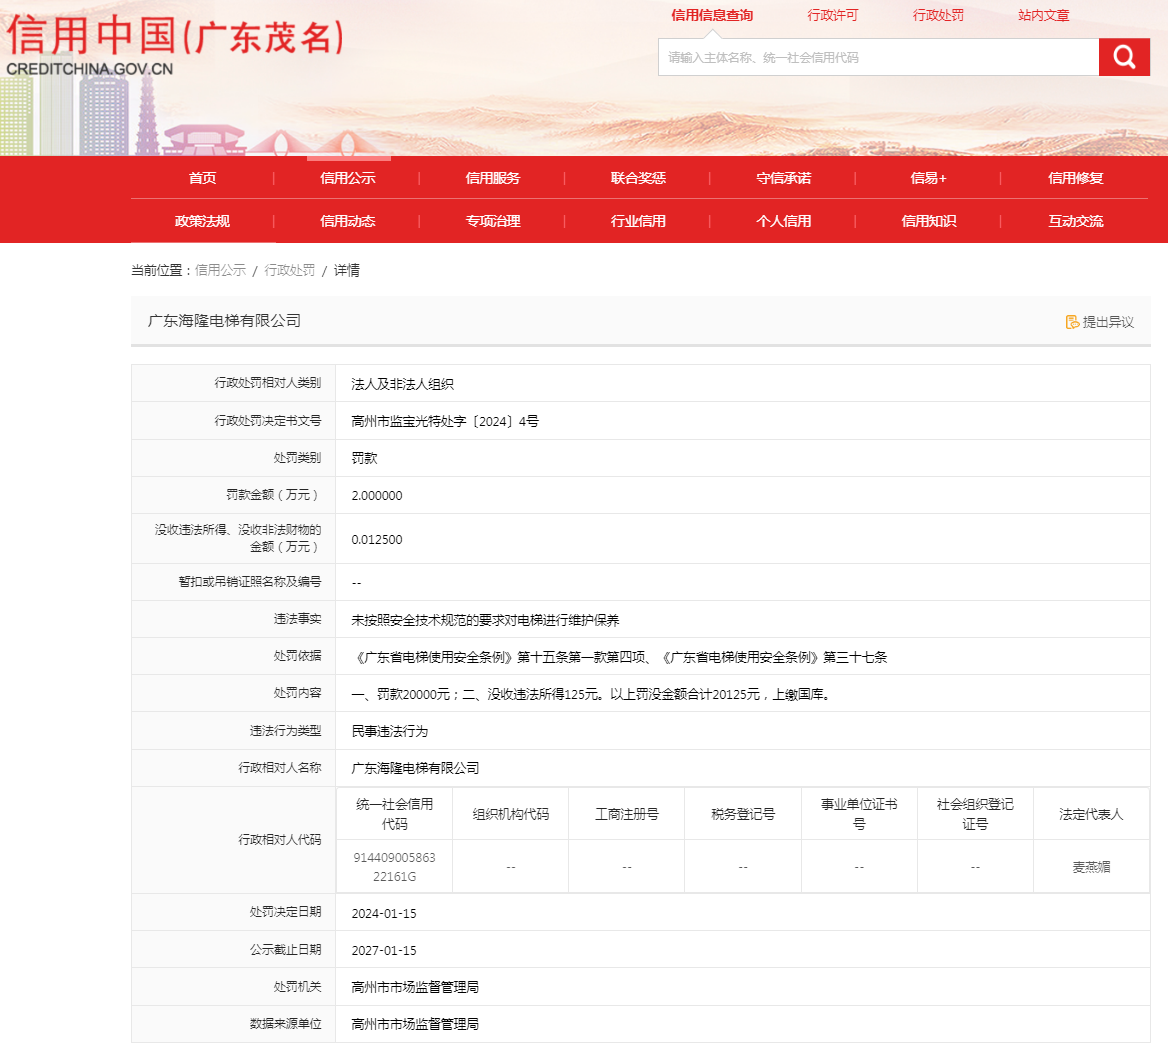1168x1056 pixels.
Task: Click the fine amount 2.000000
Action: pos(377,496)
